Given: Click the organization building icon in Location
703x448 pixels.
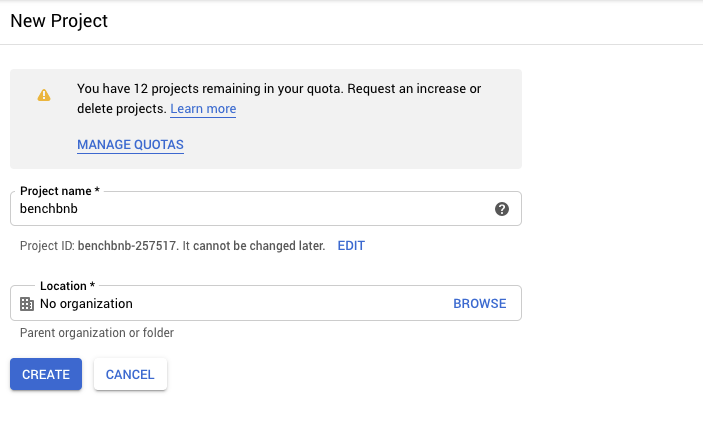Looking at the screenshot, I should coord(27,304).
